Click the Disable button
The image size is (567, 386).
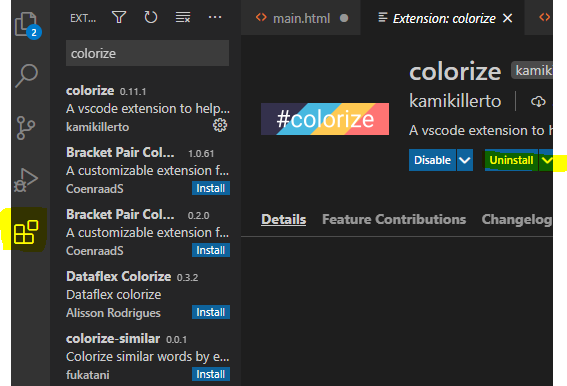[x=432, y=160]
